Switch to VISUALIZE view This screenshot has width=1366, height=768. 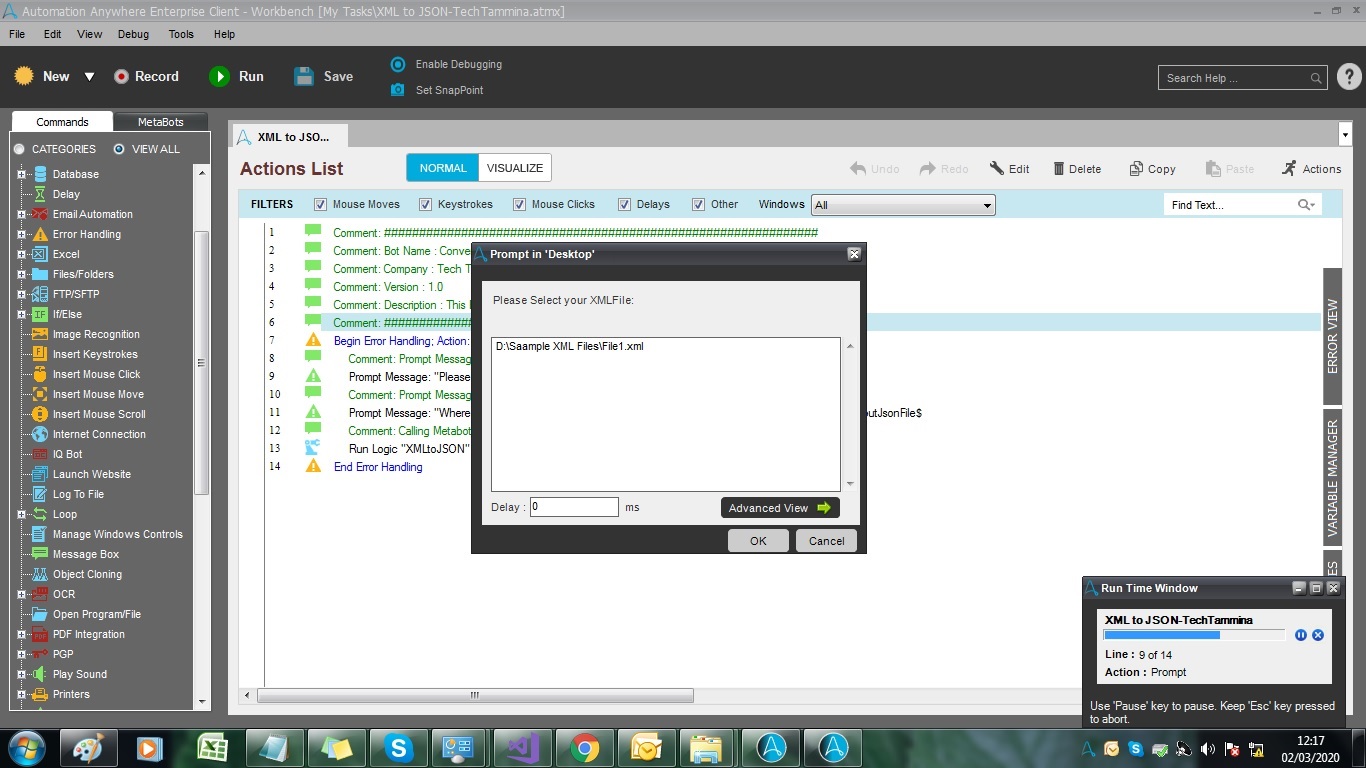click(x=515, y=168)
